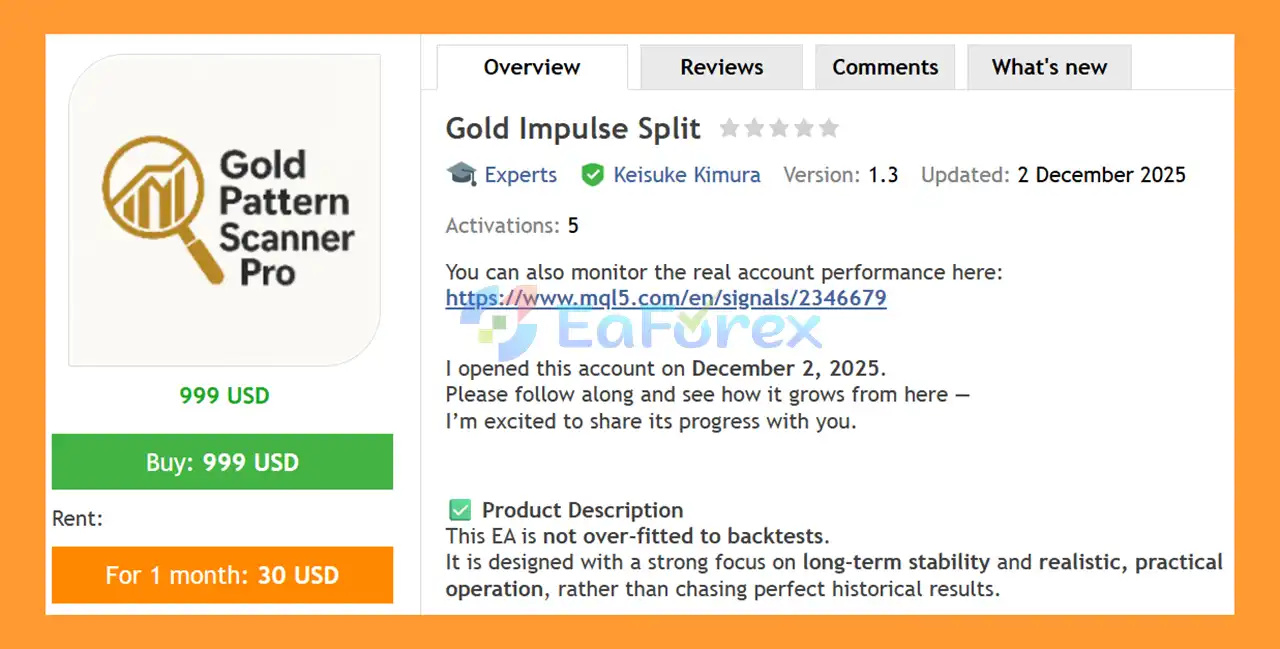The height and width of the screenshot is (649, 1280).
Task: Open Keisuke Kimura's author profile link
Action: pos(686,175)
